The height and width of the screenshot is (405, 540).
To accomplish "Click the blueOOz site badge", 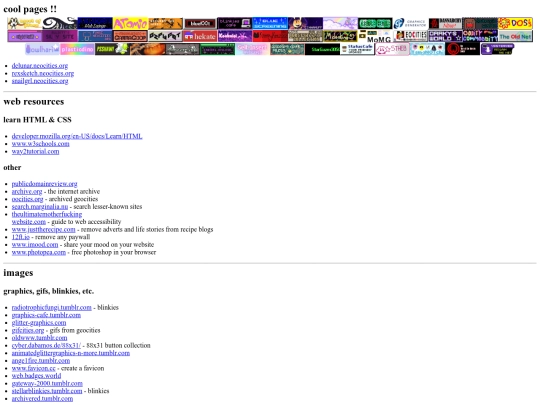I will (x=200, y=23).
